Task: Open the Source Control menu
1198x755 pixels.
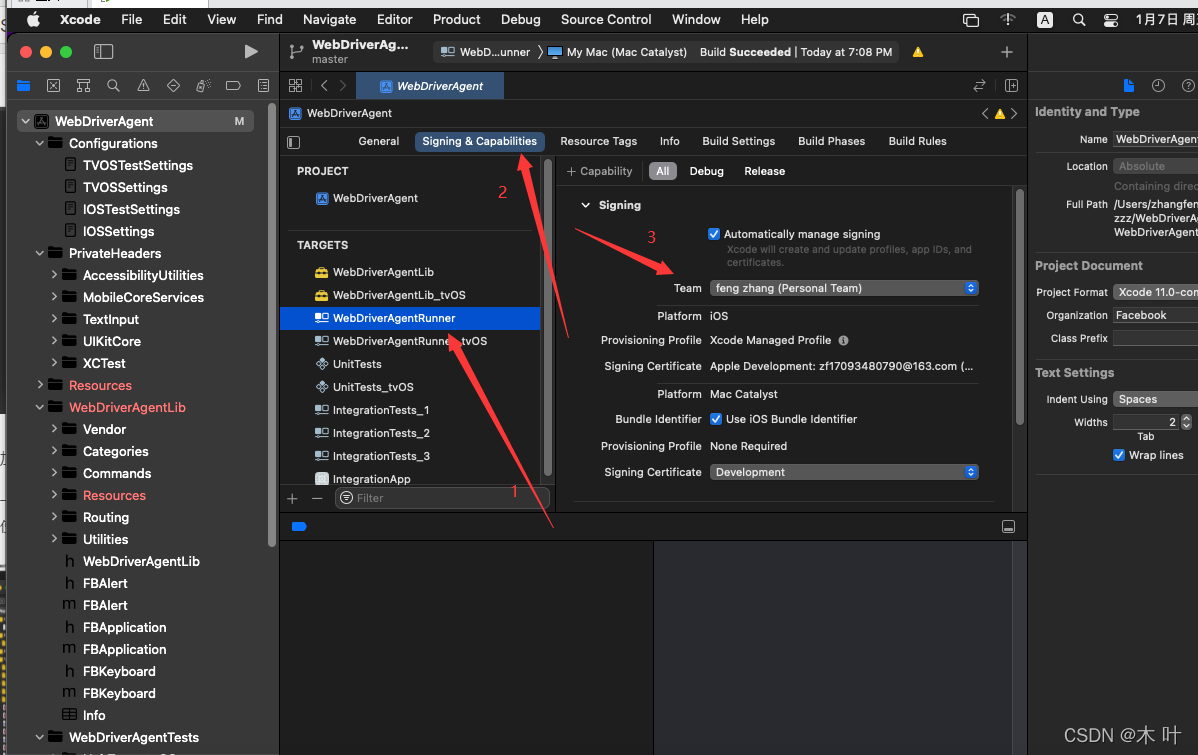Action: click(606, 19)
